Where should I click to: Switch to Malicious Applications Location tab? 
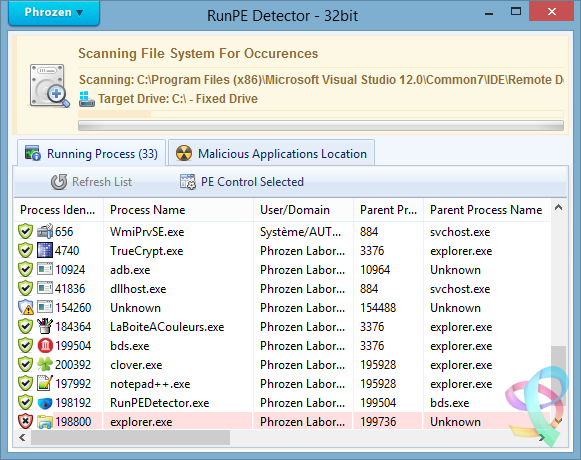[x=271, y=153]
